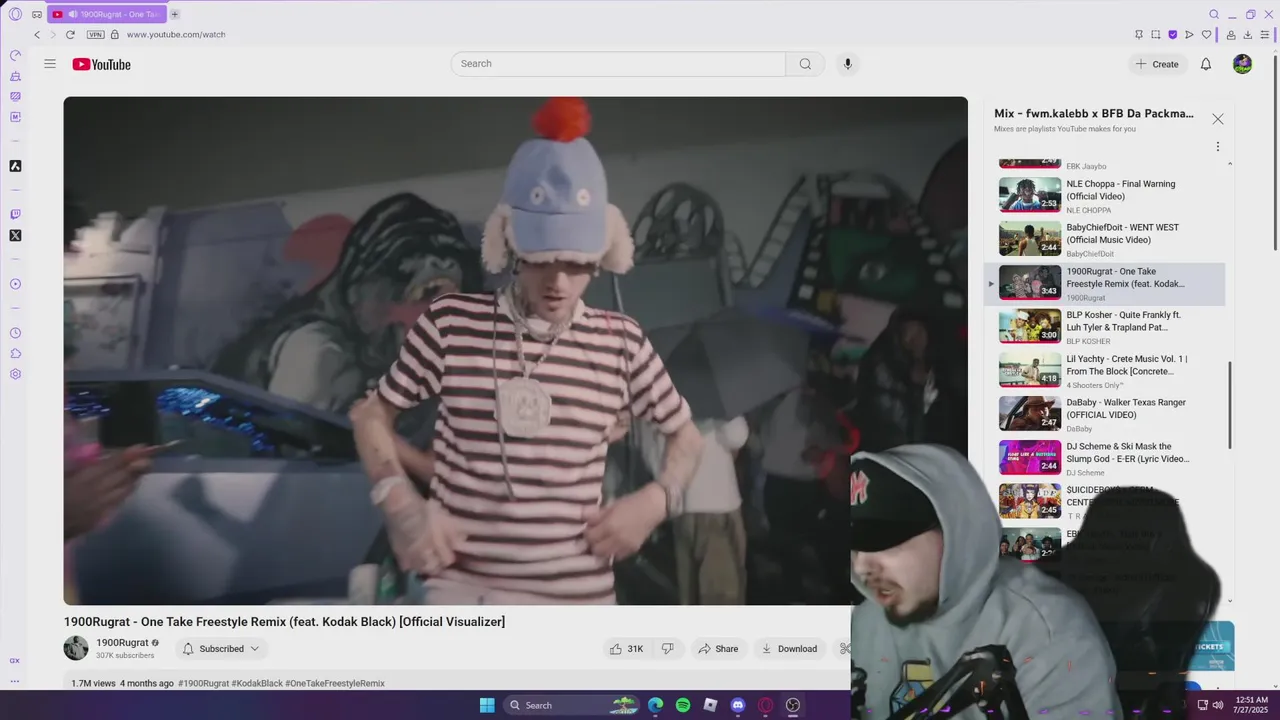Play BLP Kosher - Quite Frankly
The width and height of the screenshot is (1280, 720).
pyautogui.click(x=1105, y=326)
